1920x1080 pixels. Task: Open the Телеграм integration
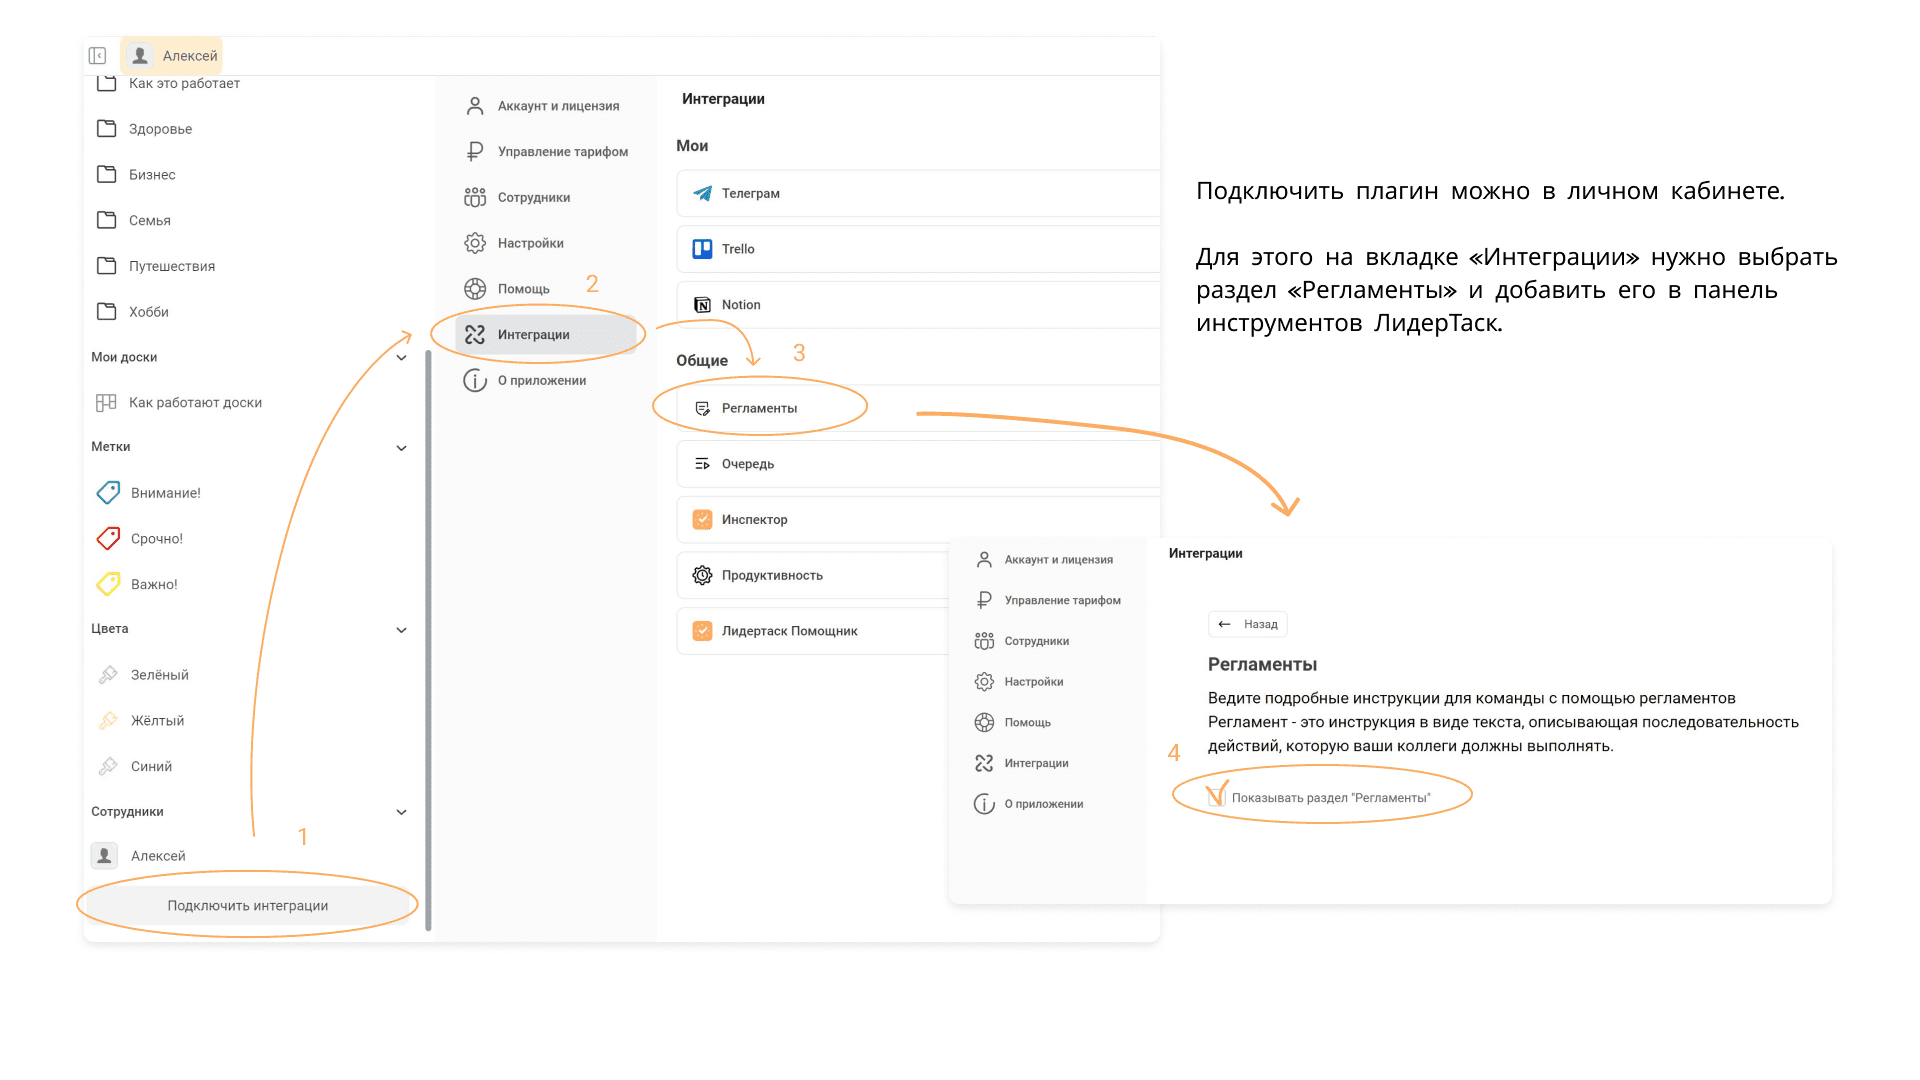(x=750, y=193)
